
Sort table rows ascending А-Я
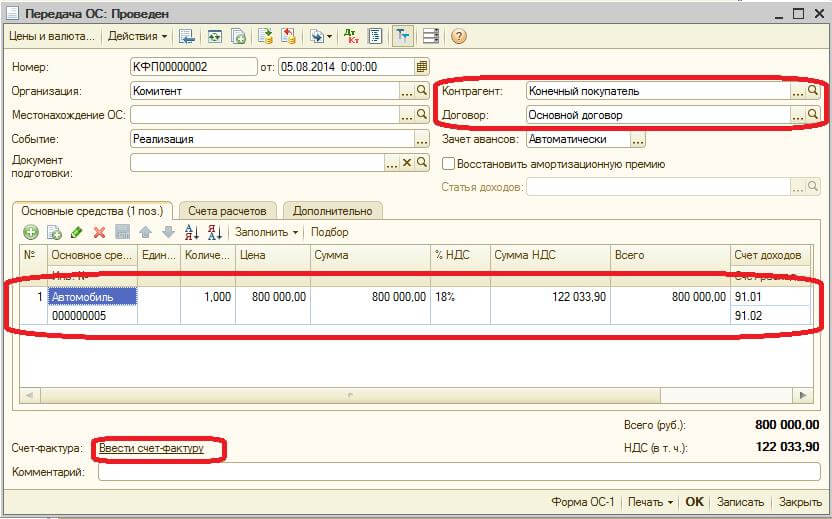(192, 232)
